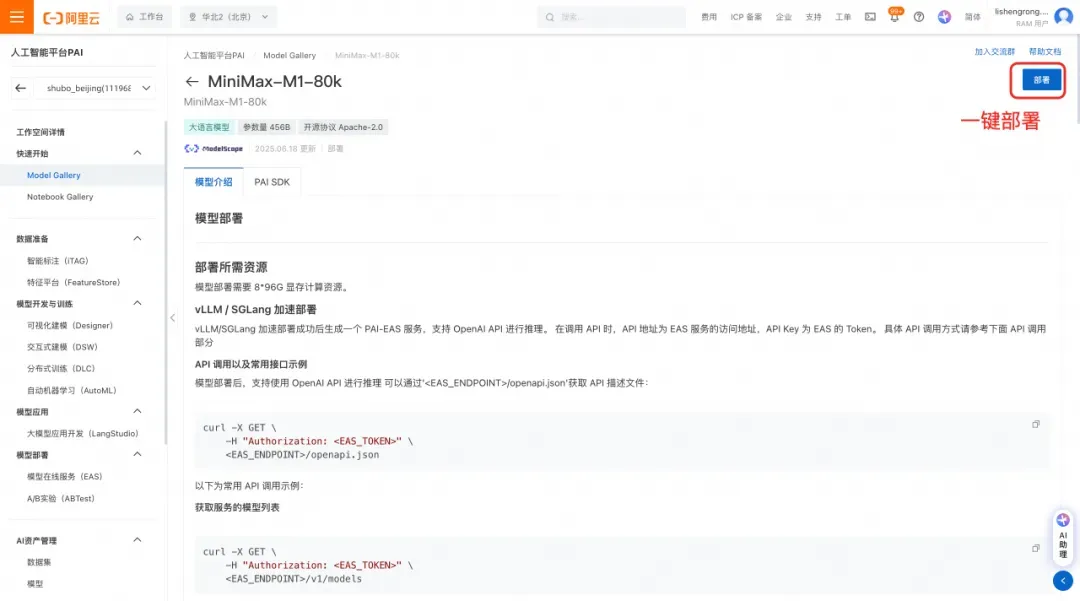Collapse the 数据准备 section
The width and height of the screenshot is (1080, 601).
(x=137, y=238)
